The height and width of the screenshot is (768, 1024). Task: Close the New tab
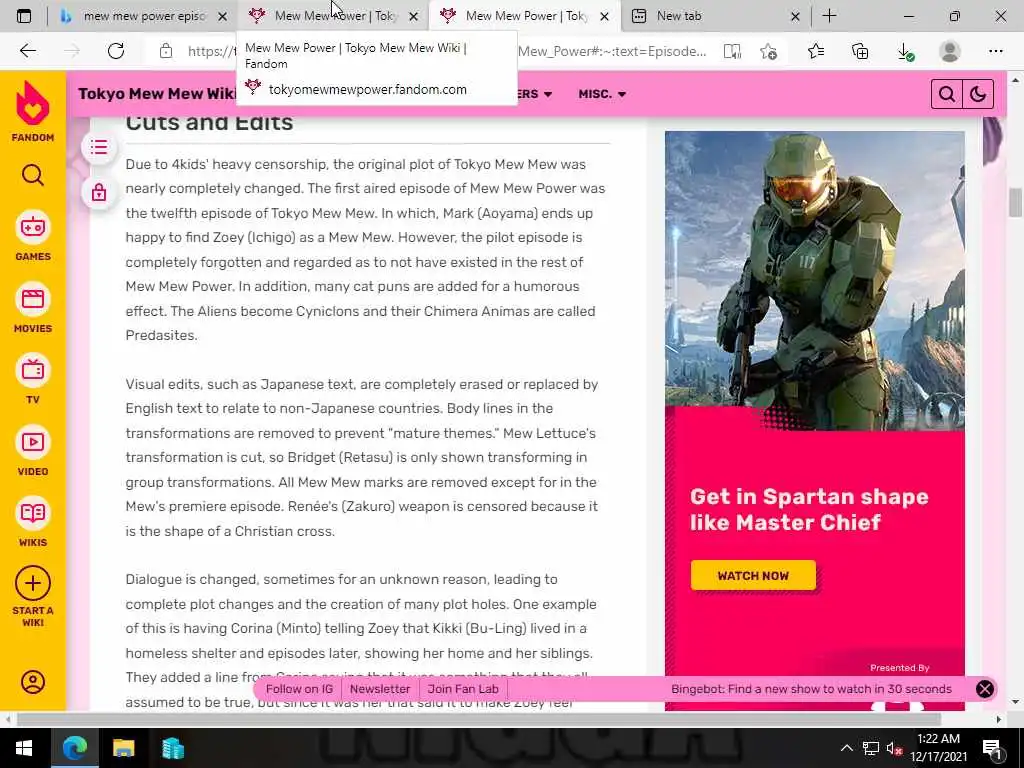pyautogui.click(x=795, y=16)
